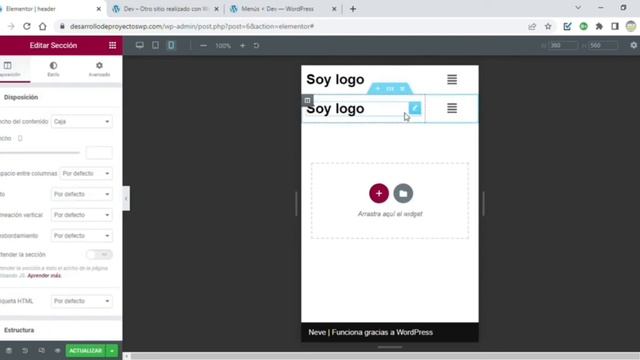640x360 pixels.
Task: Select the Estilo tab
Action: click(53, 69)
